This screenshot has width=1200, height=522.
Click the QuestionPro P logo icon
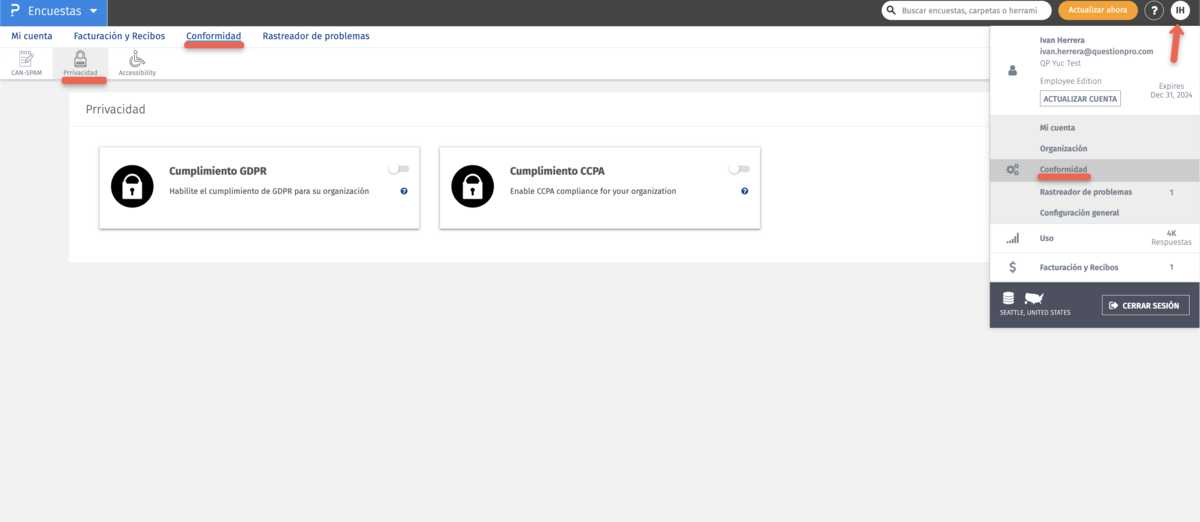tap(13, 11)
